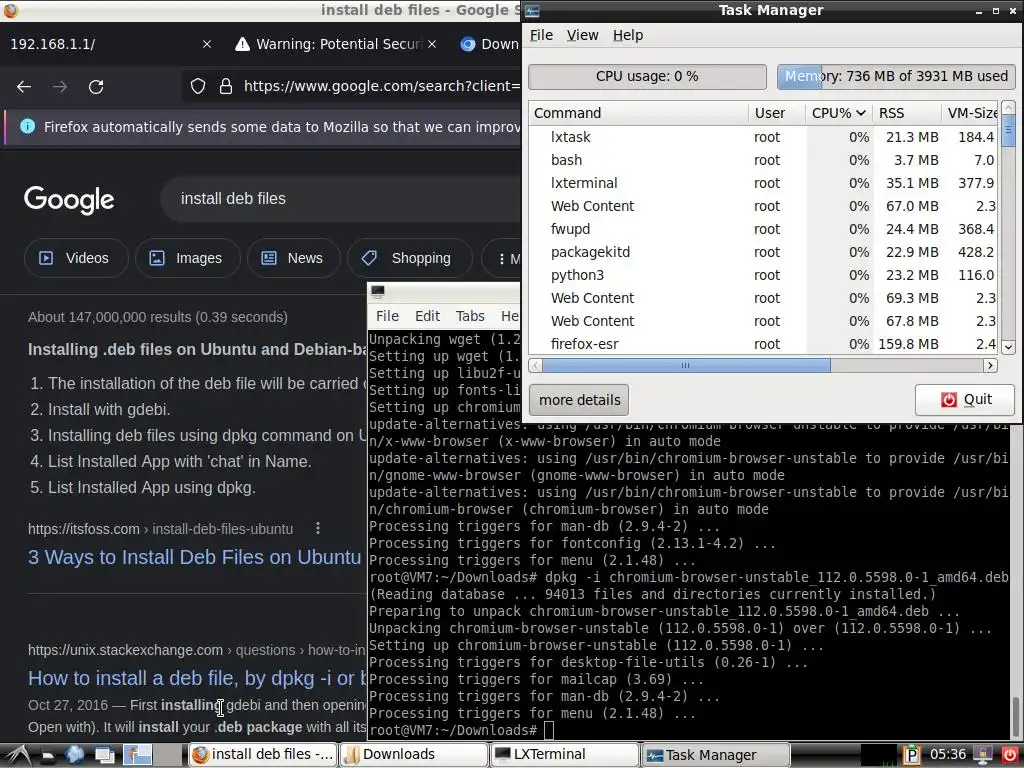Click the network monitor tray icon

[x=982, y=755]
